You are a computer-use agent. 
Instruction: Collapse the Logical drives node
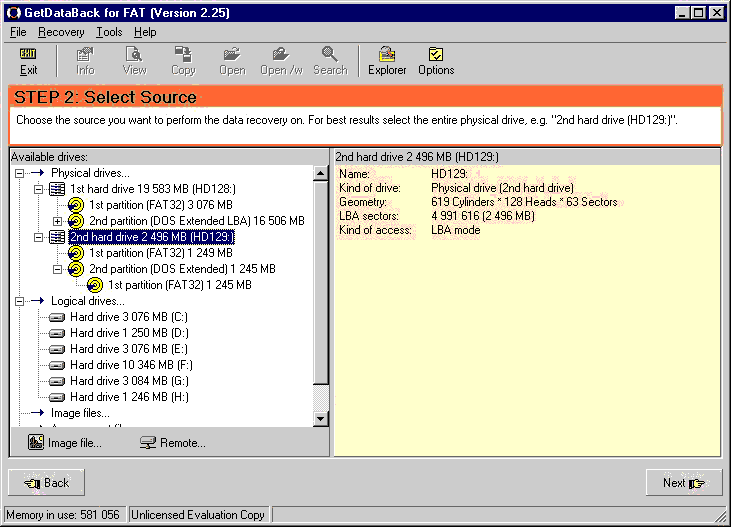click(x=19, y=301)
